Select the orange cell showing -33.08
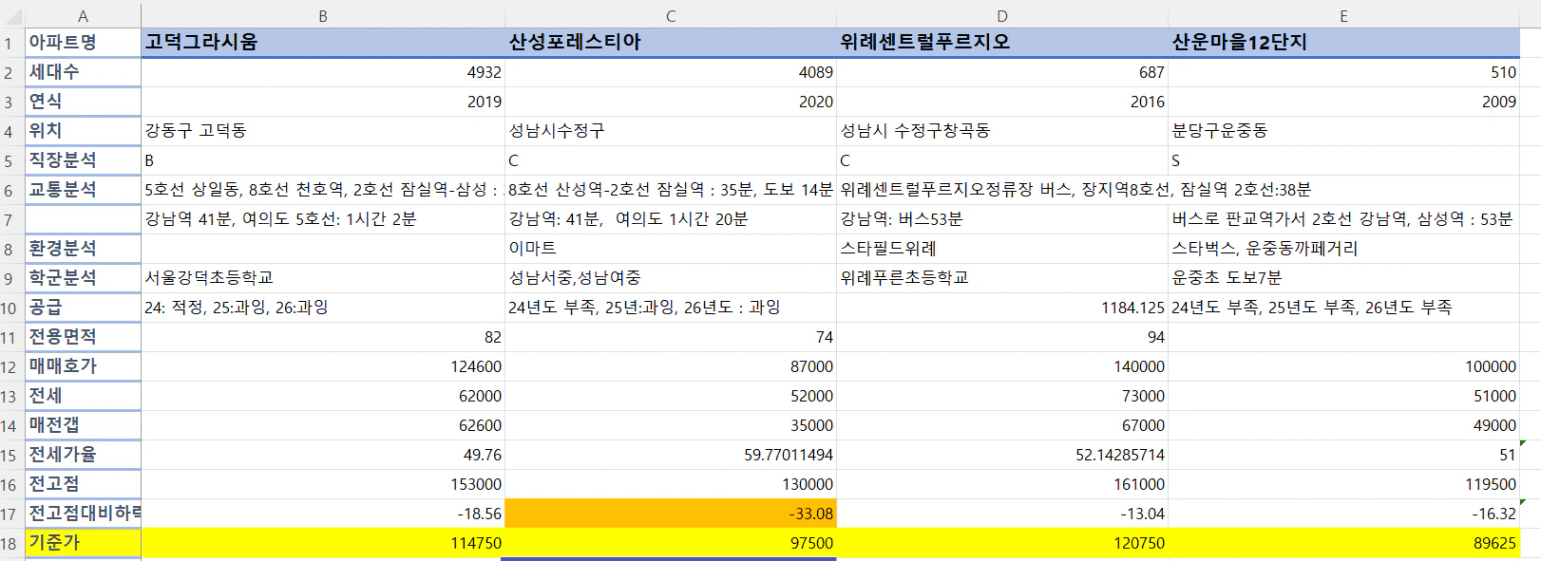 (x=670, y=513)
